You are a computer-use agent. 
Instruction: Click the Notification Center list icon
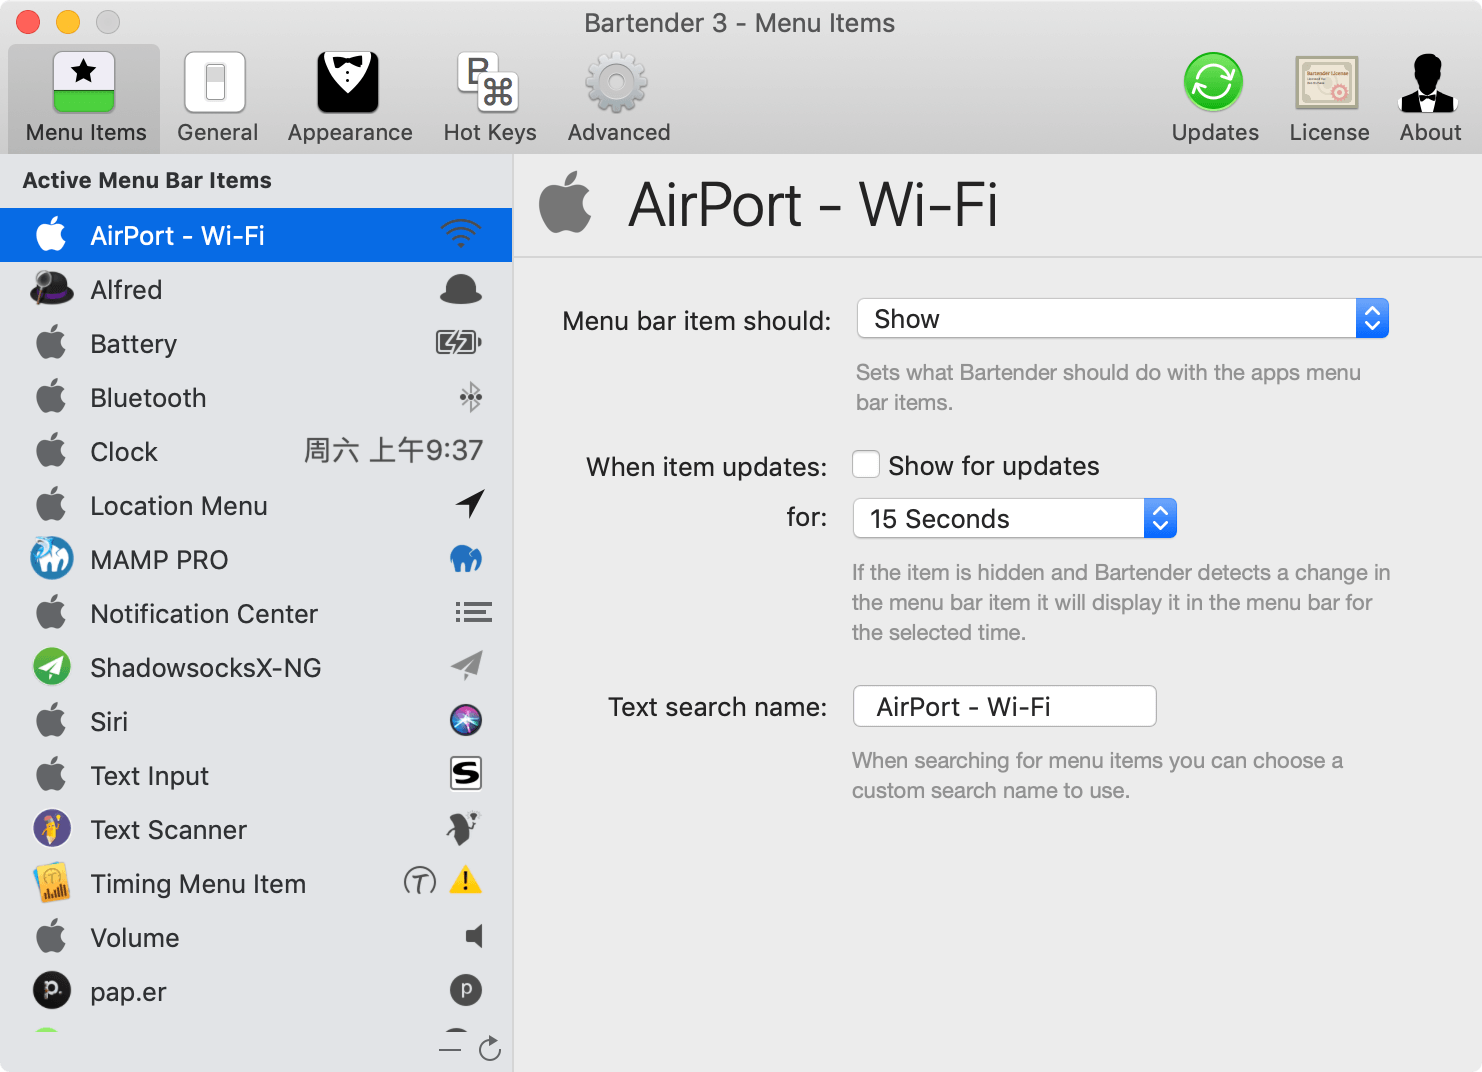tap(473, 612)
